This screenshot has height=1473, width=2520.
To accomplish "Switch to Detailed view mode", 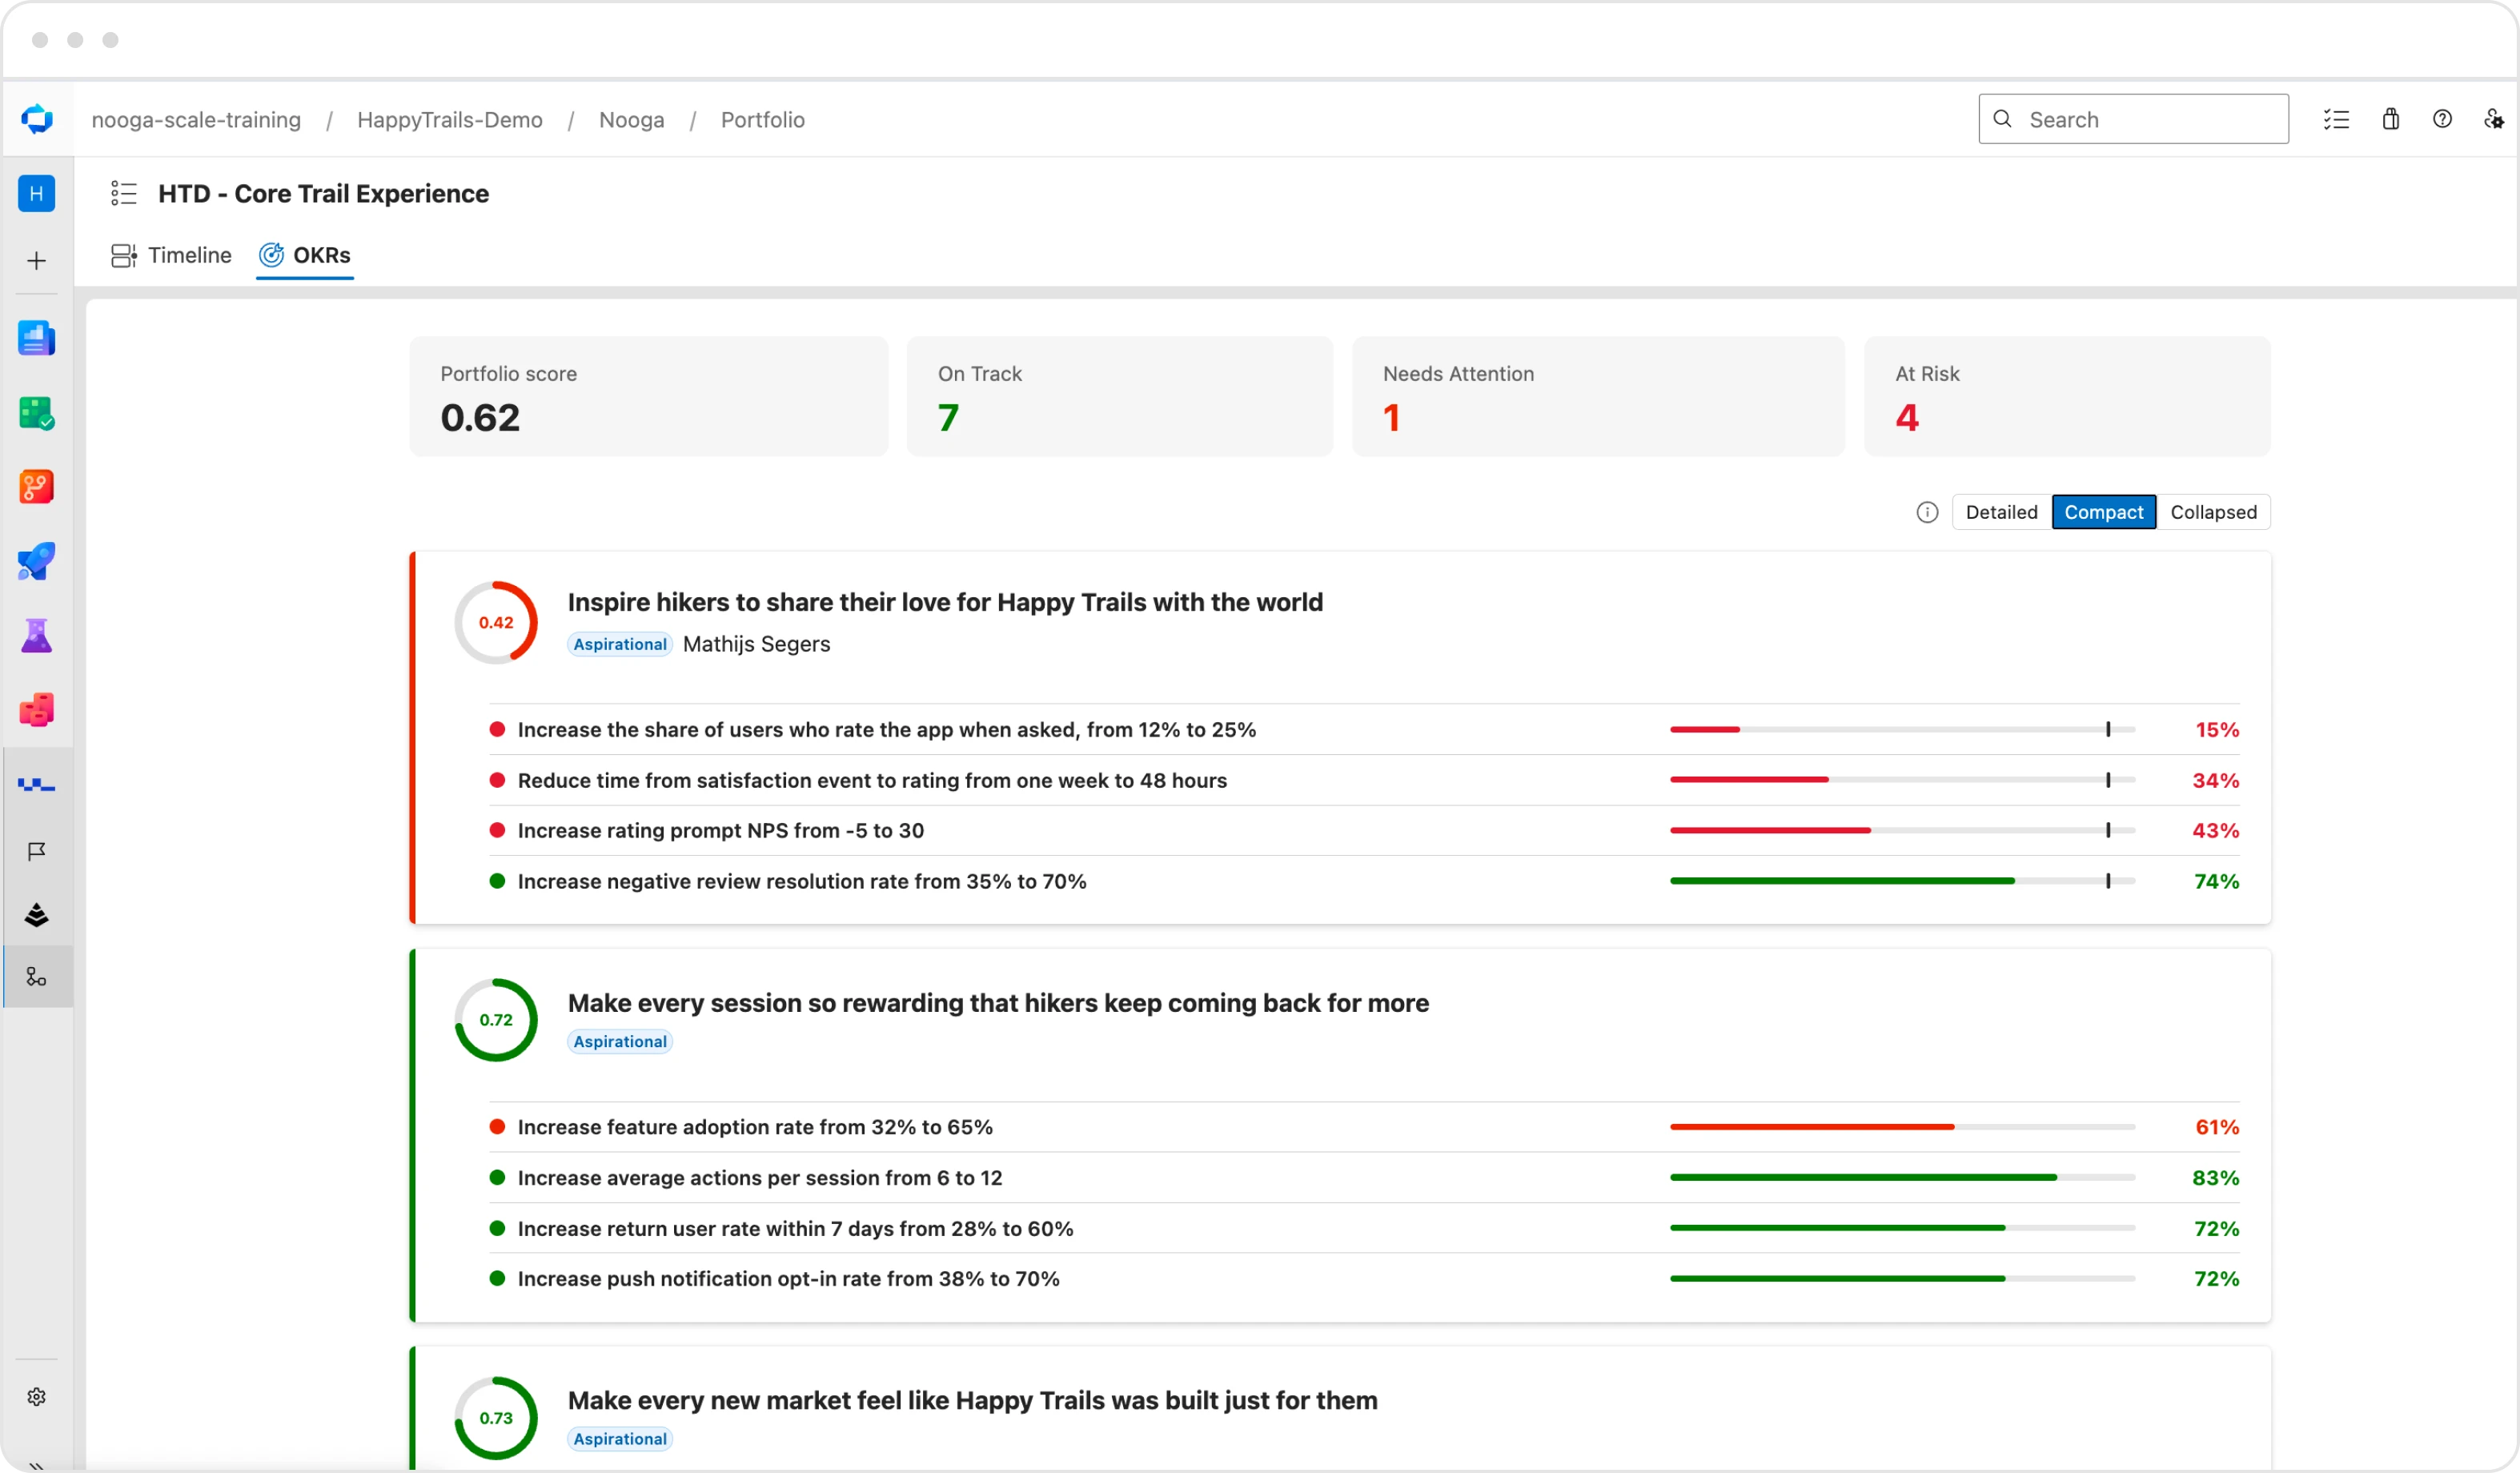I will (x=2001, y=512).
